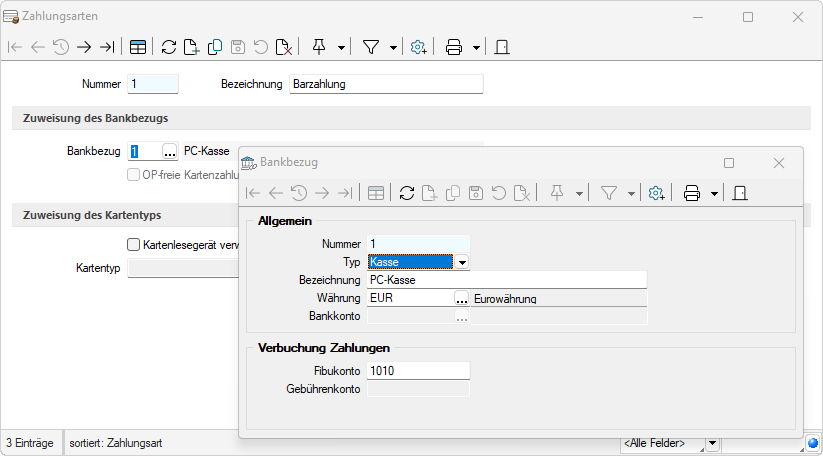This screenshot has height=456, width=823.
Task: Click printer icon in Bankbezug toolbar
Action: click(691, 193)
